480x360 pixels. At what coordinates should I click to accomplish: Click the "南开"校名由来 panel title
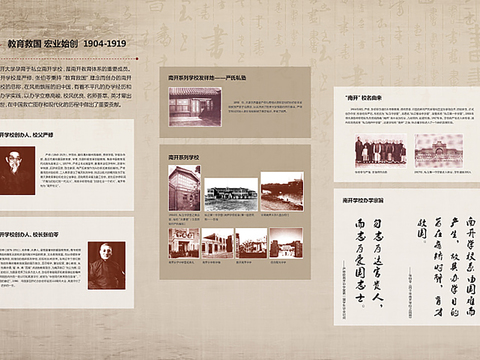pos(364,98)
